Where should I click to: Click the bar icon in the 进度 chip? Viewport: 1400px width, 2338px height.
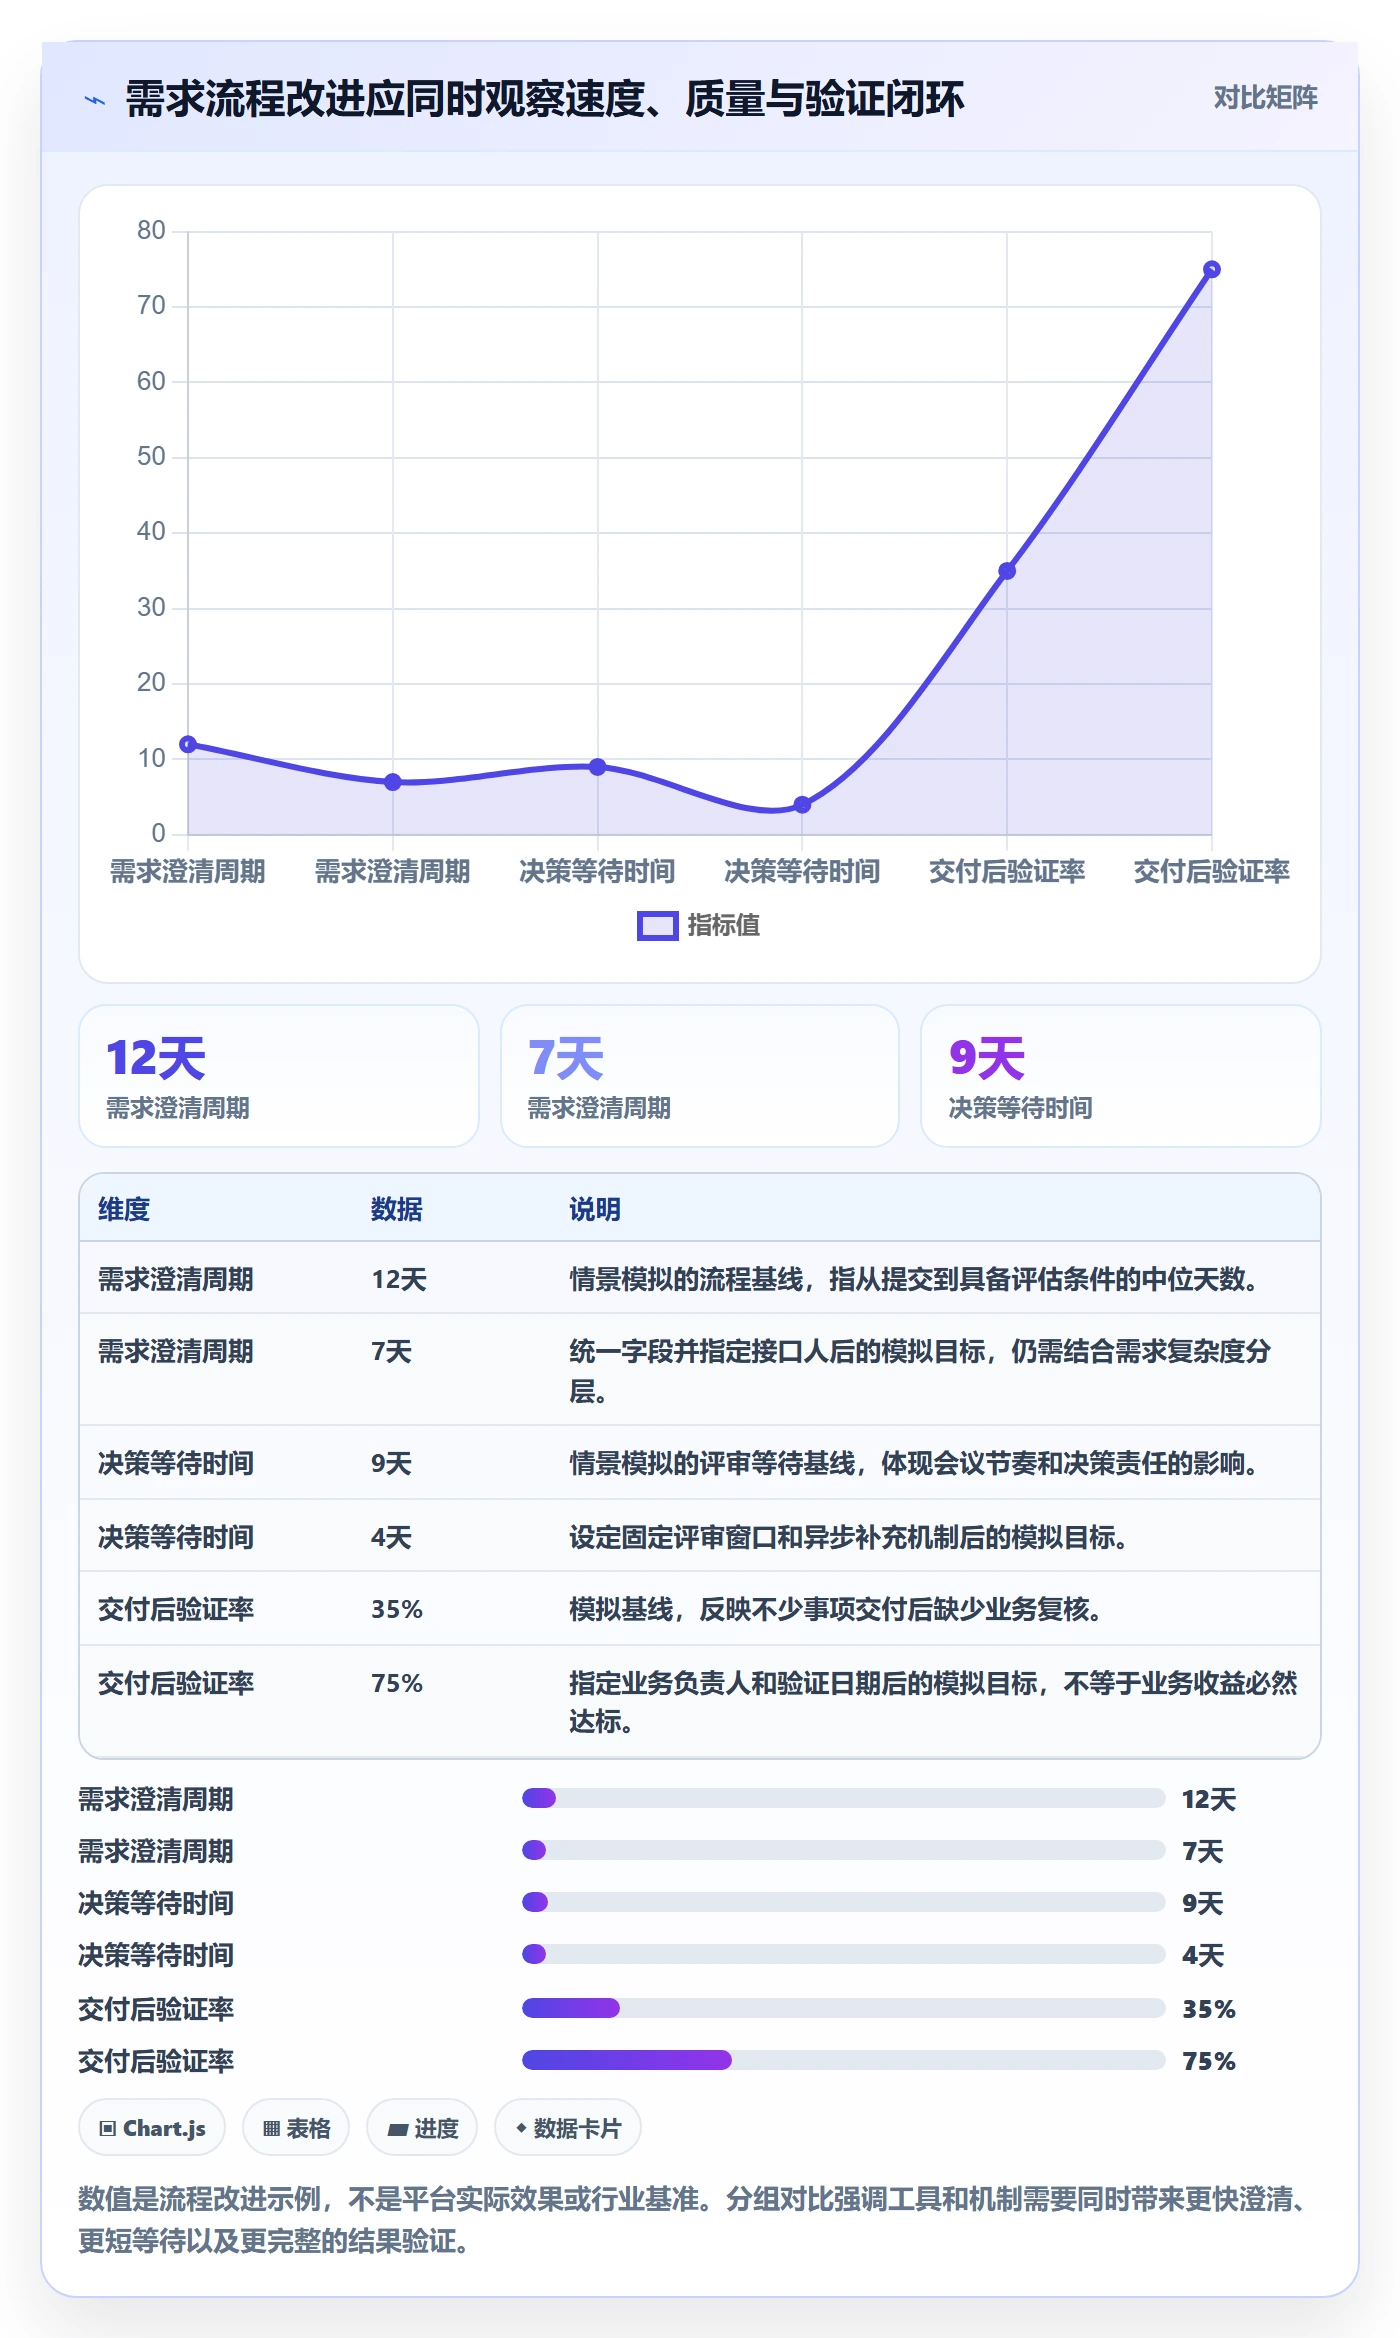pos(397,2130)
